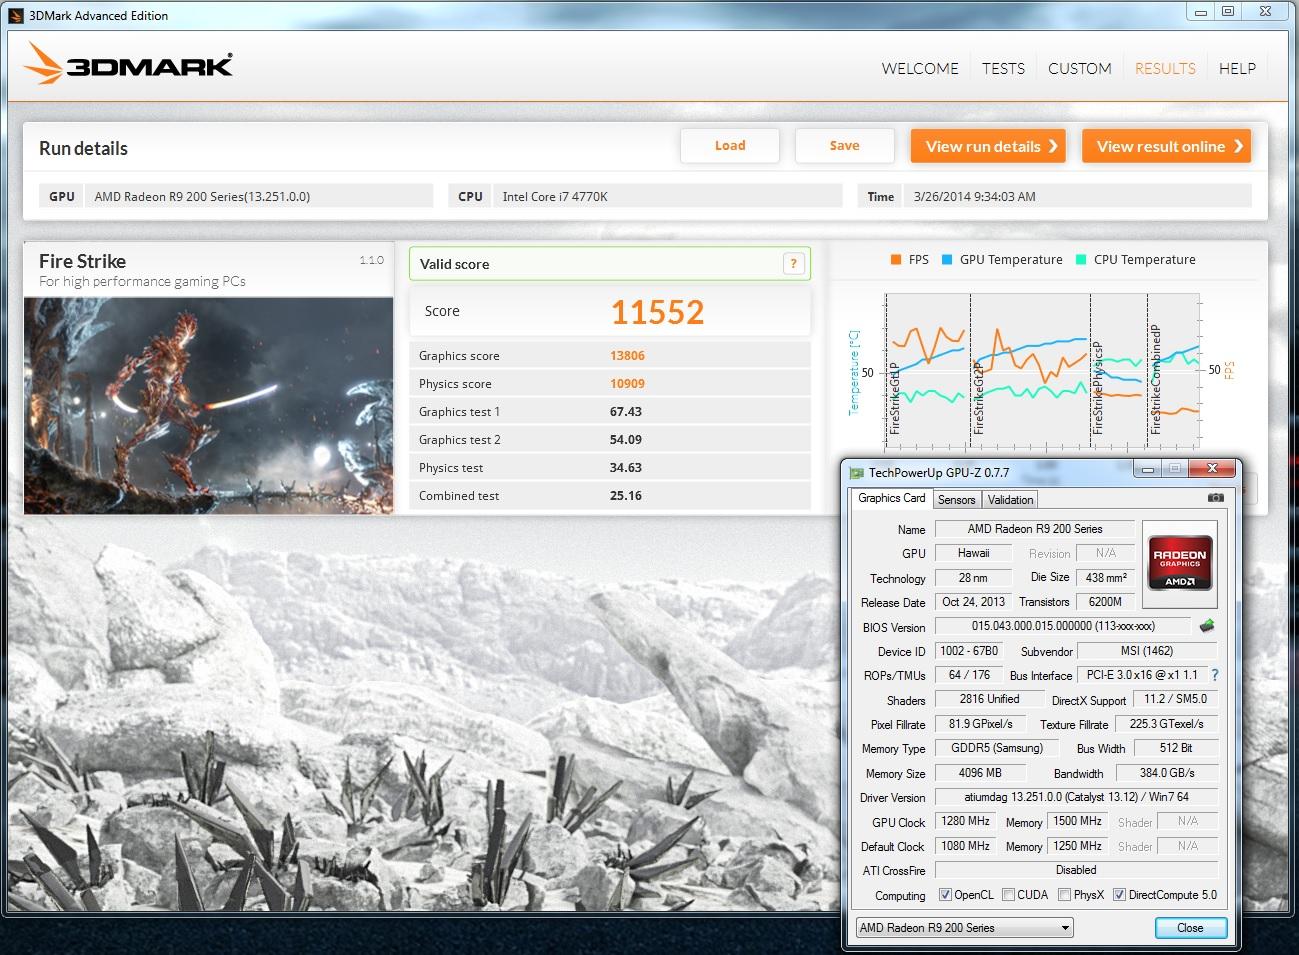Open bus interface help question mark
The image size is (1299, 955).
(x=1215, y=675)
